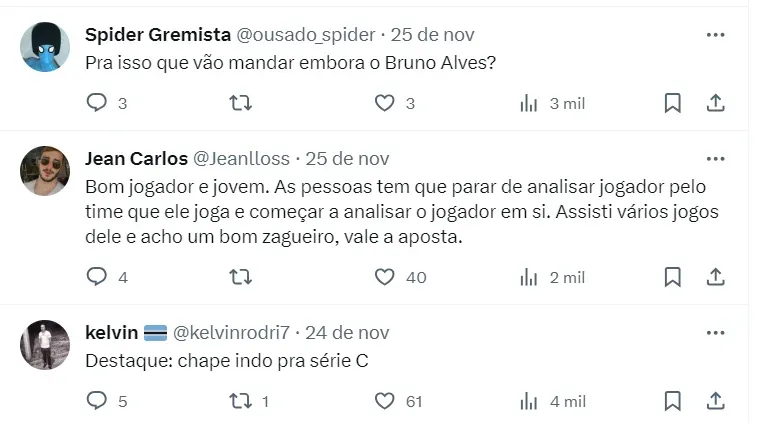Share Jean Carlos's tweet
Image resolution: width=763 pixels, height=423 pixels.
(715, 277)
